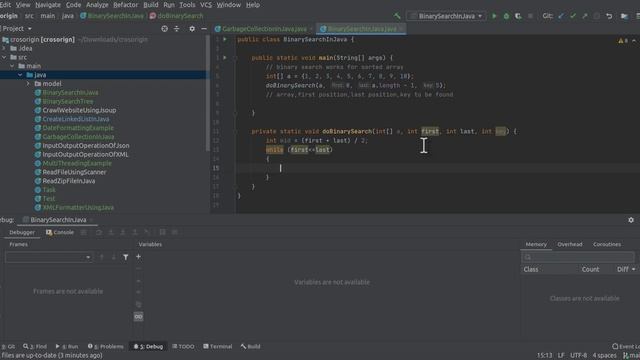Click the previous frame up arrow
640x360 pixels.
[x=102, y=257]
